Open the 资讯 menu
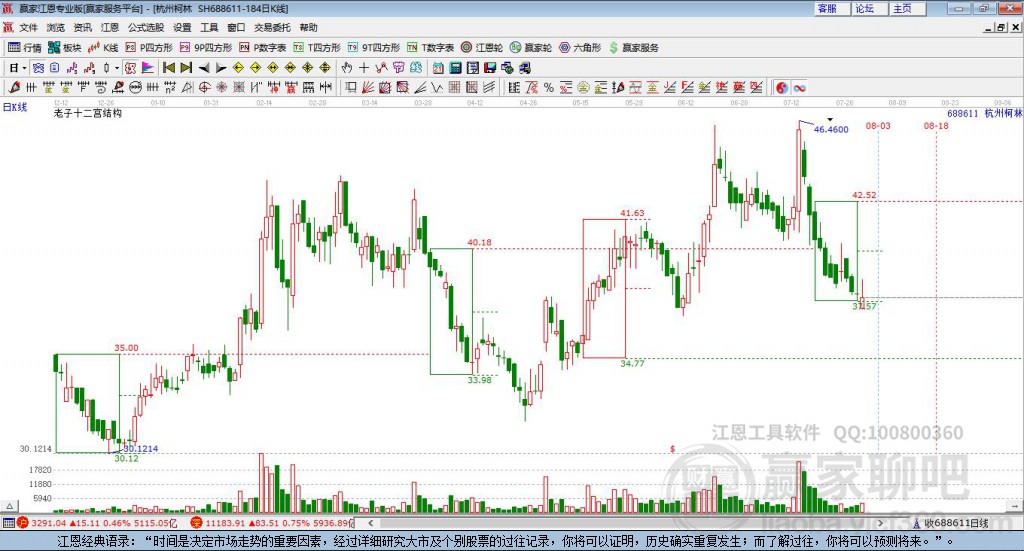Image resolution: width=1024 pixels, height=551 pixels. click(x=82, y=27)
